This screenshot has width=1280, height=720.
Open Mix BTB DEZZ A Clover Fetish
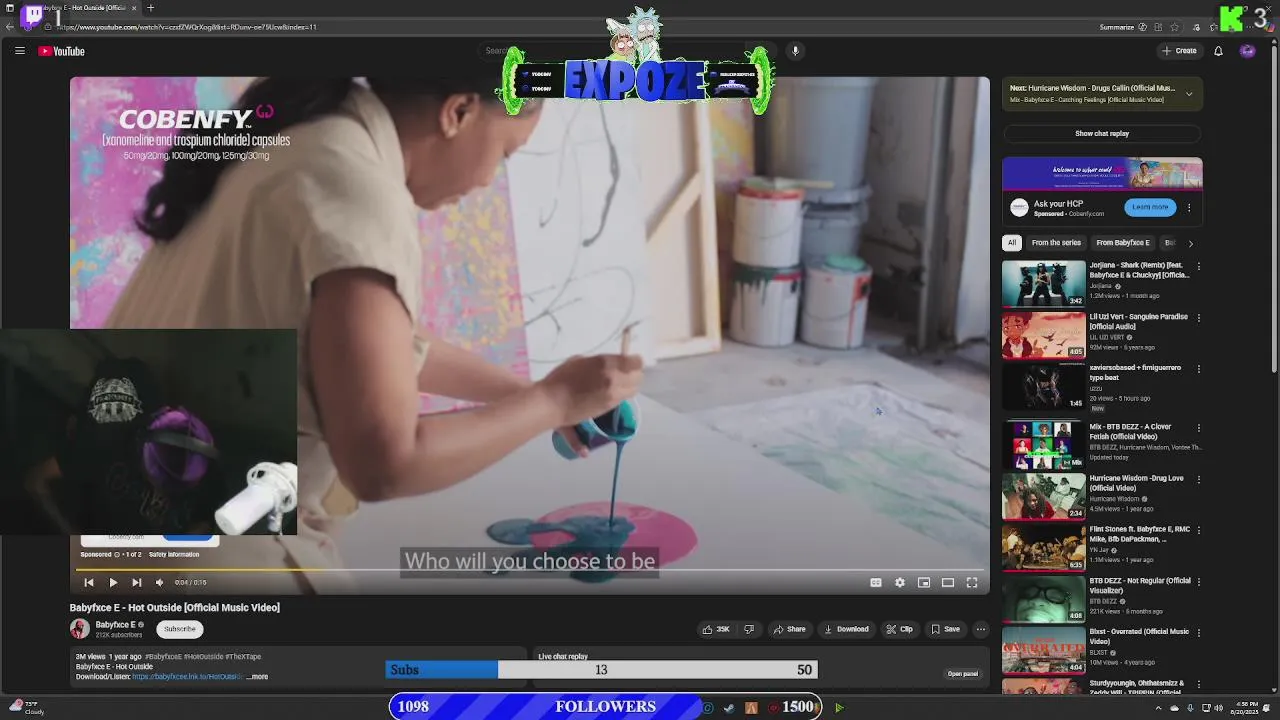(x=1044, y=445)
